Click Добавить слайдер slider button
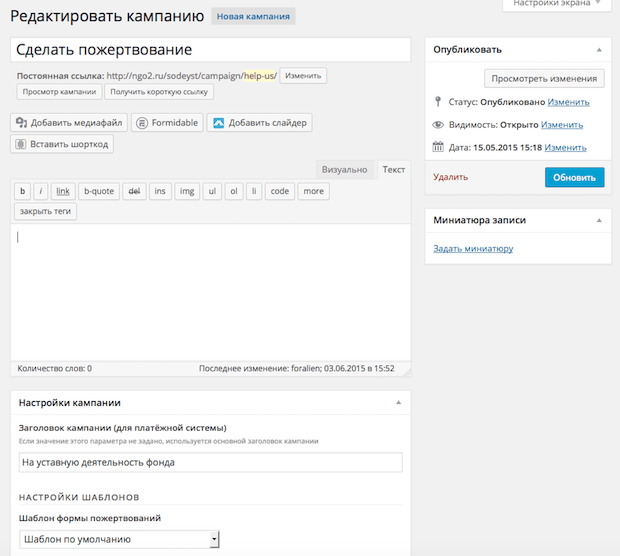620x556 pixels. (x=259, y=123)
